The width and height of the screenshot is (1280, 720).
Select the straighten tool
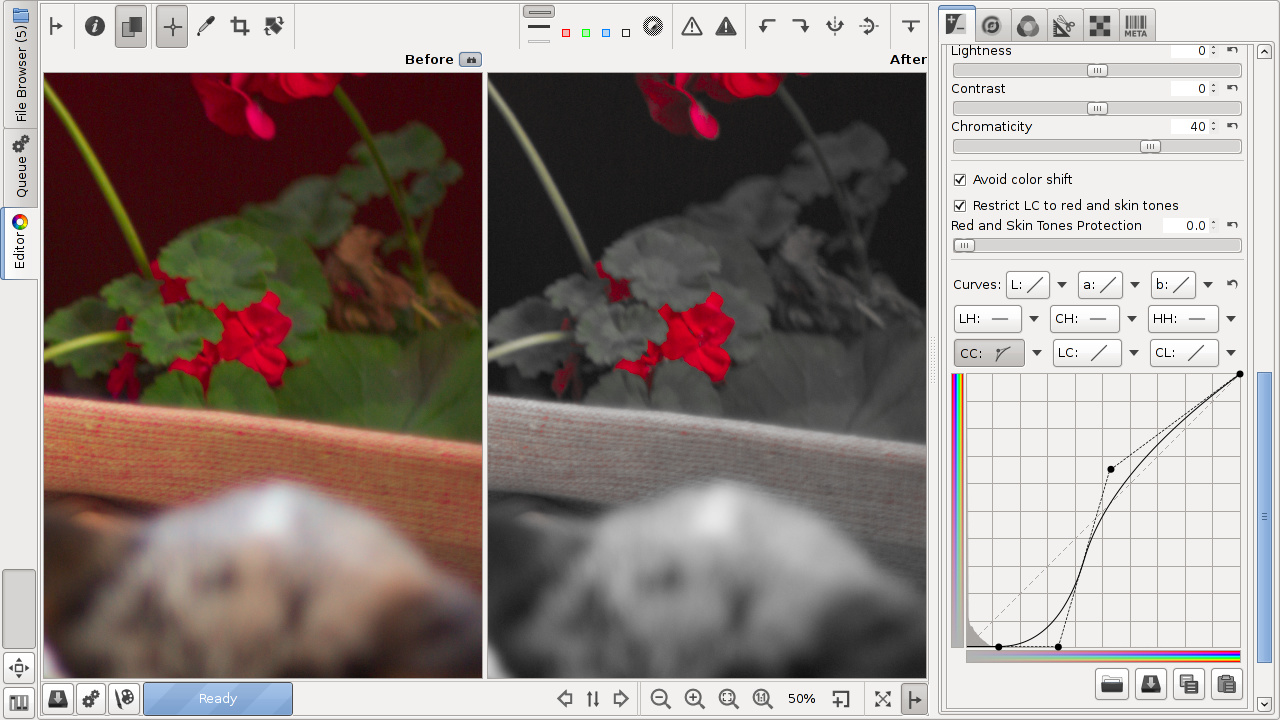tap(274, 27)
